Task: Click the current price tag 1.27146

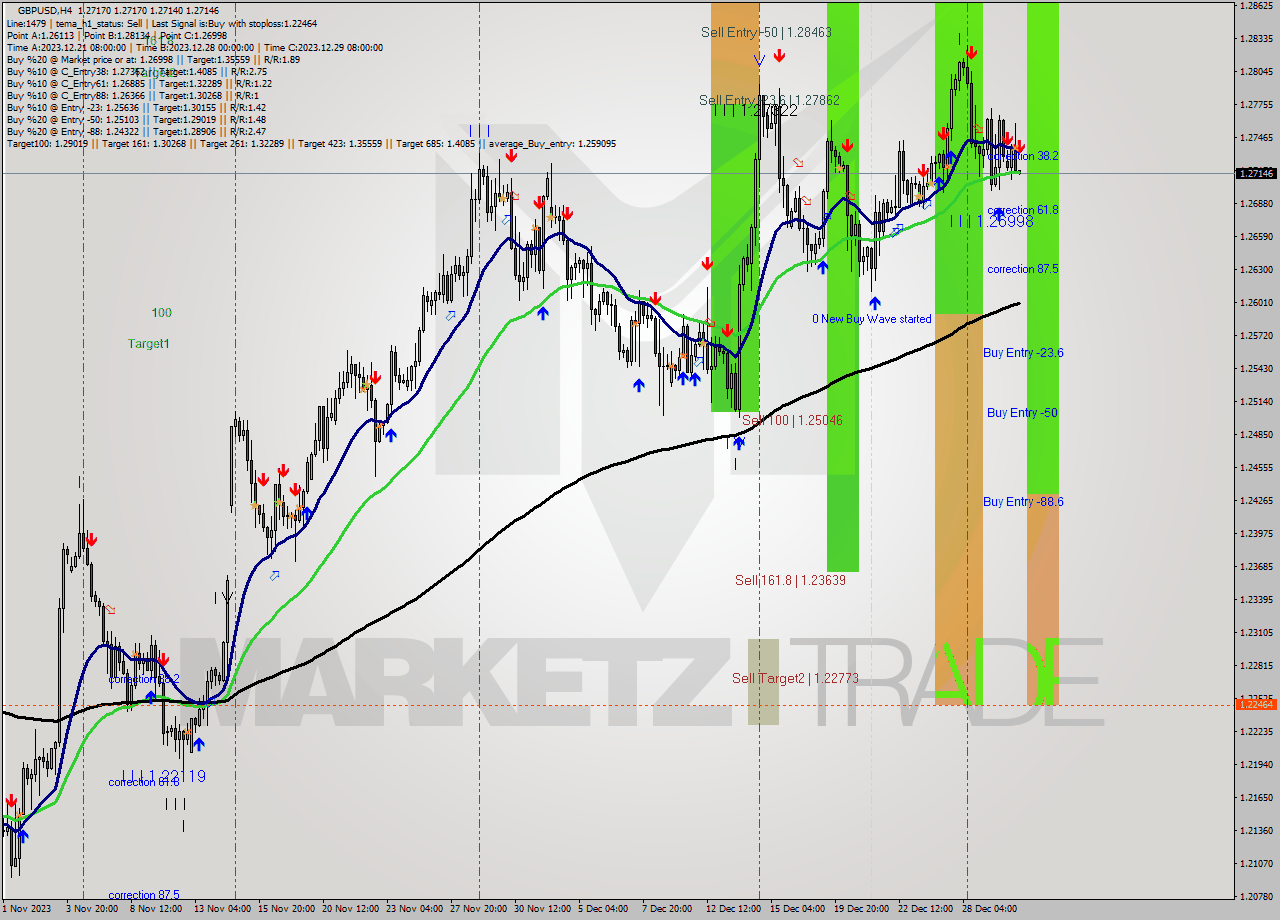Action: click(1256, 173)
